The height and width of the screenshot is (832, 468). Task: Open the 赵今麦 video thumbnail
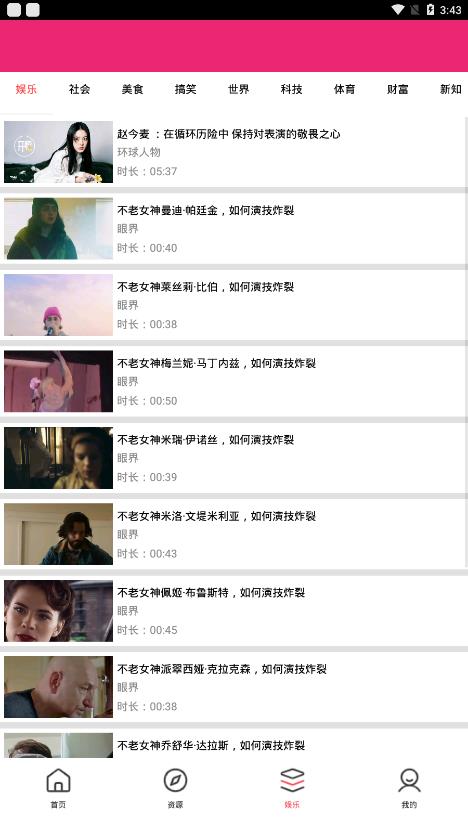coord(58,152)
